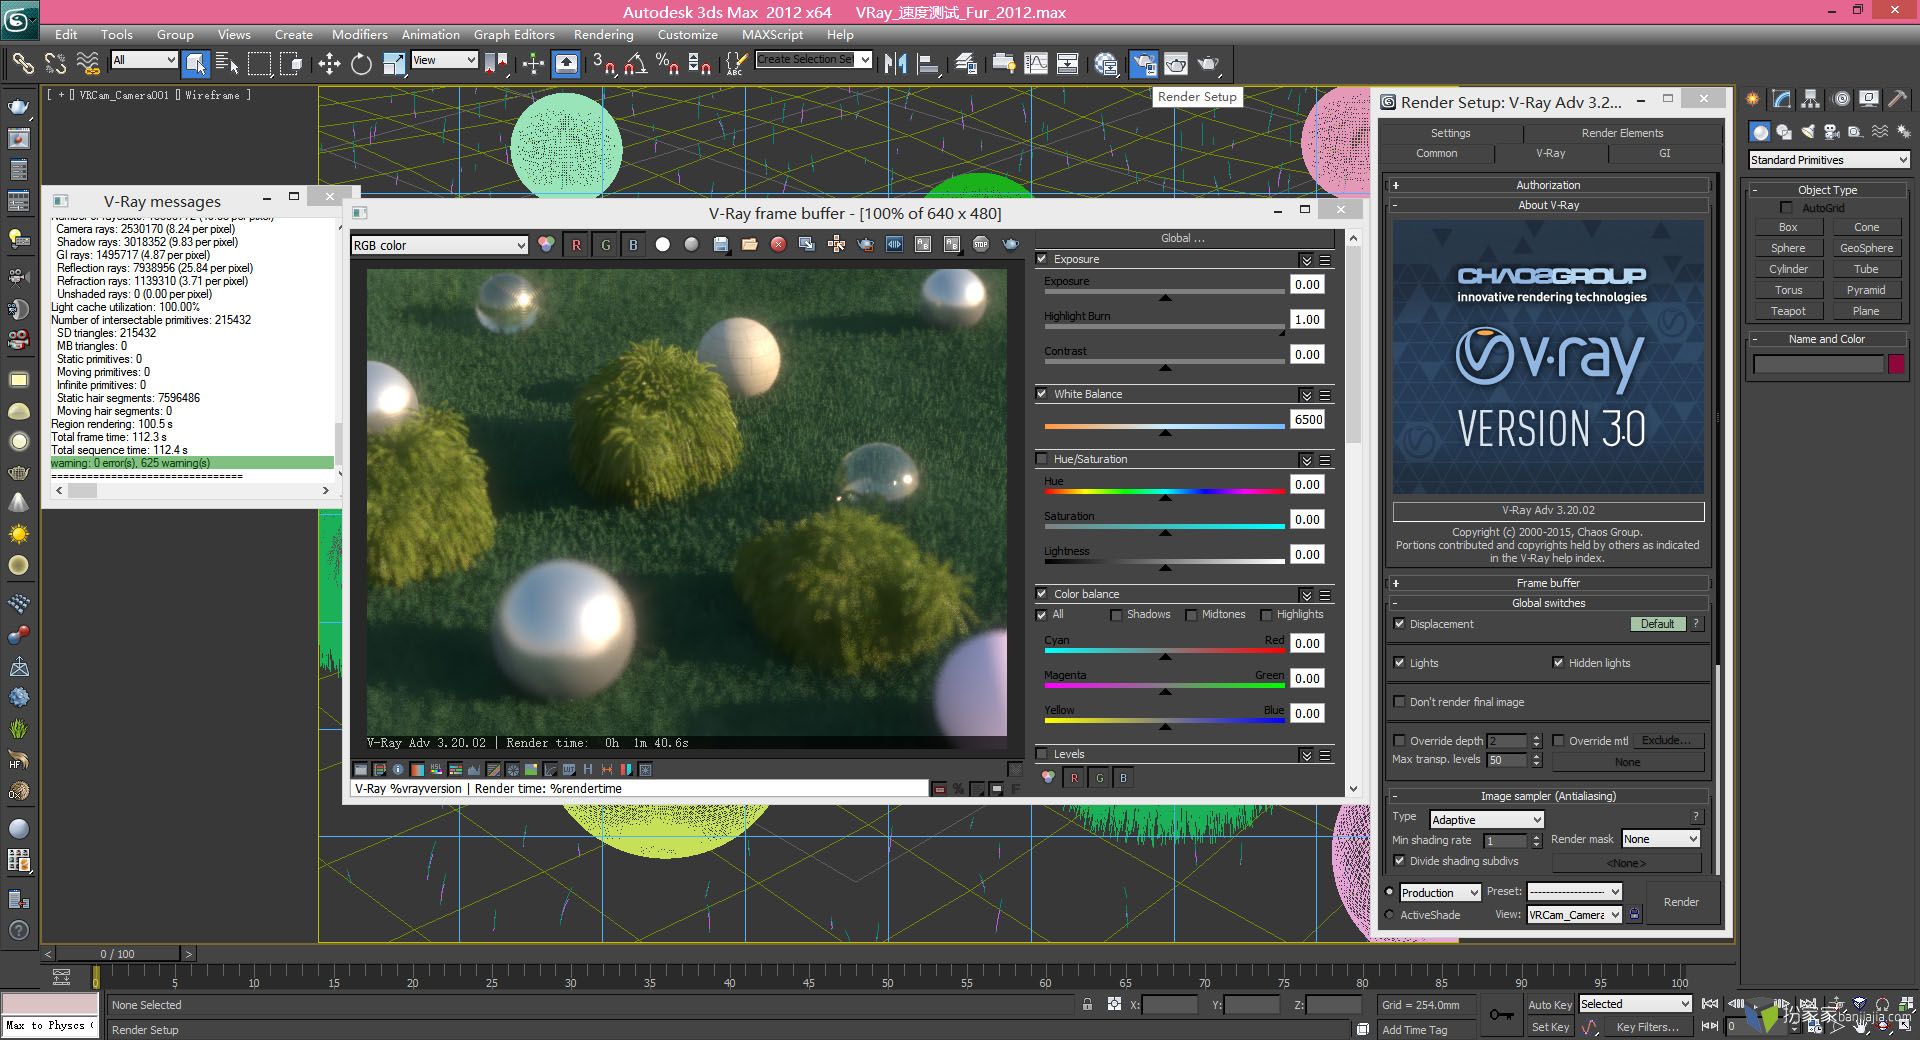Create a Teapot primitive
Screen dimensions: 1920x1040
pos(1788,311)
